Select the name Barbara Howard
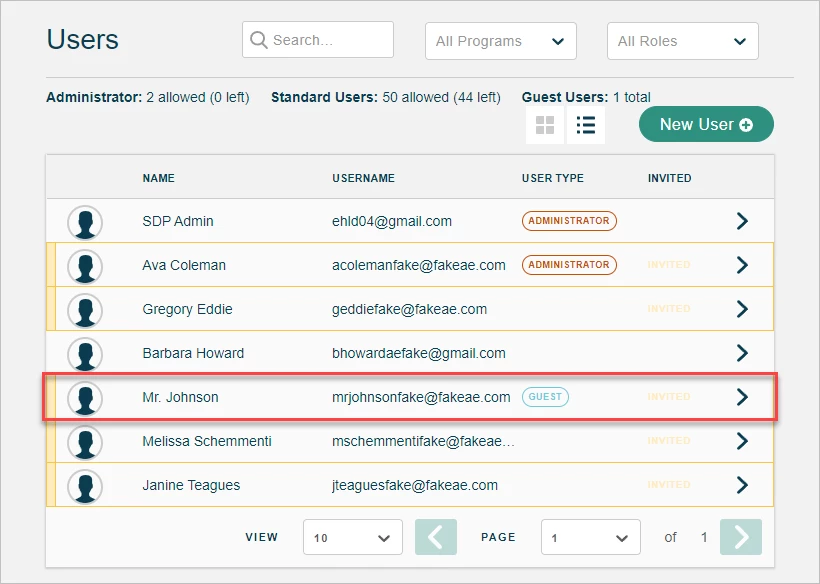The height and width of the screenshot is (584, 820). coord(193,353)
